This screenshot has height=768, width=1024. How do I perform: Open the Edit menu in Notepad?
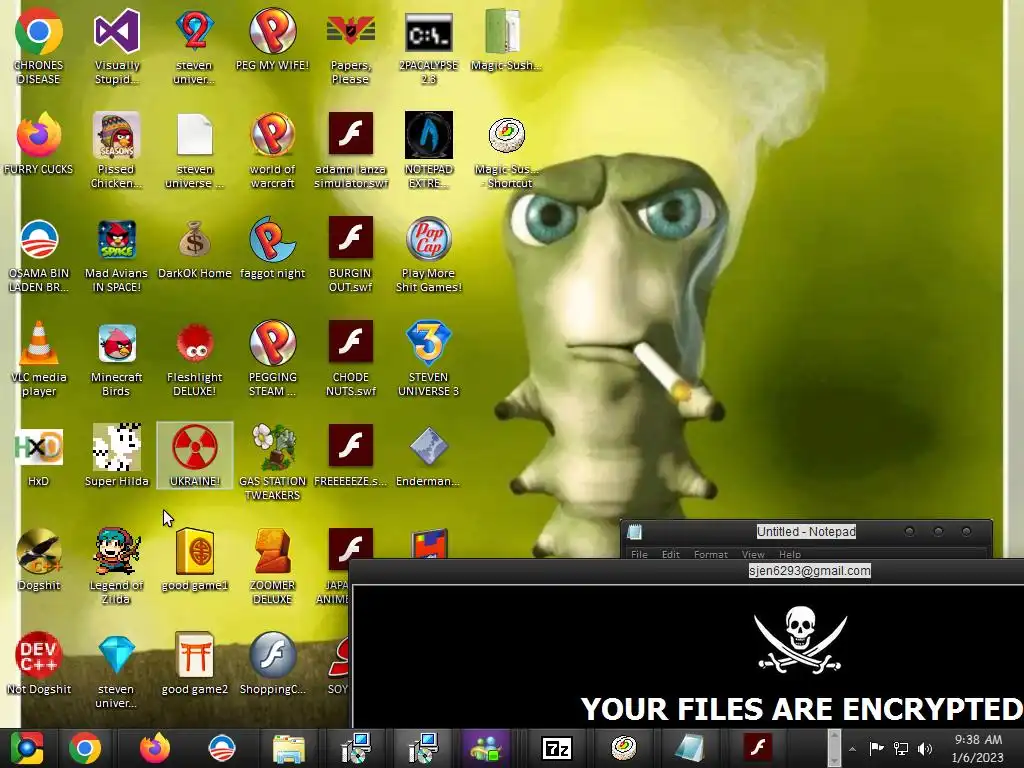[x=671, y=554]
